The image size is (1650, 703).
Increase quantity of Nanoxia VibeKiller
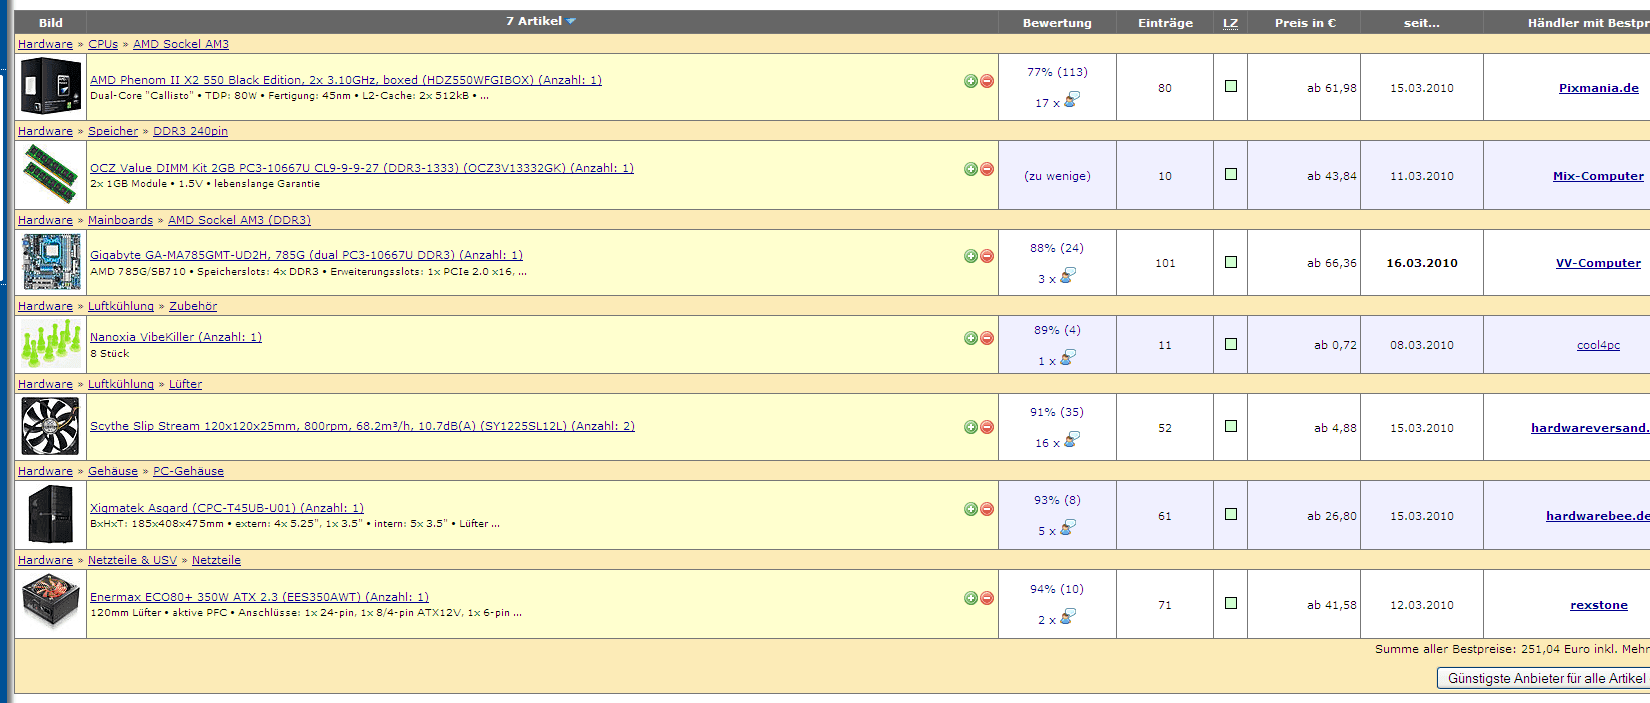tap(970, 338)
